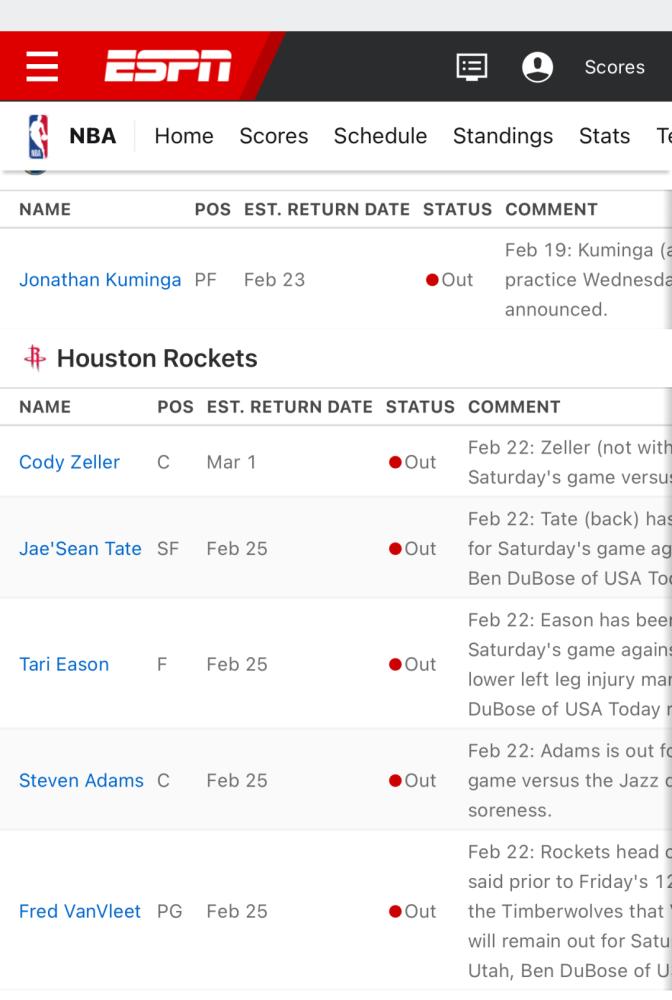Screen dimensions: 672x1000
Task: Click the NBA league logo
Action: point(38,136)
